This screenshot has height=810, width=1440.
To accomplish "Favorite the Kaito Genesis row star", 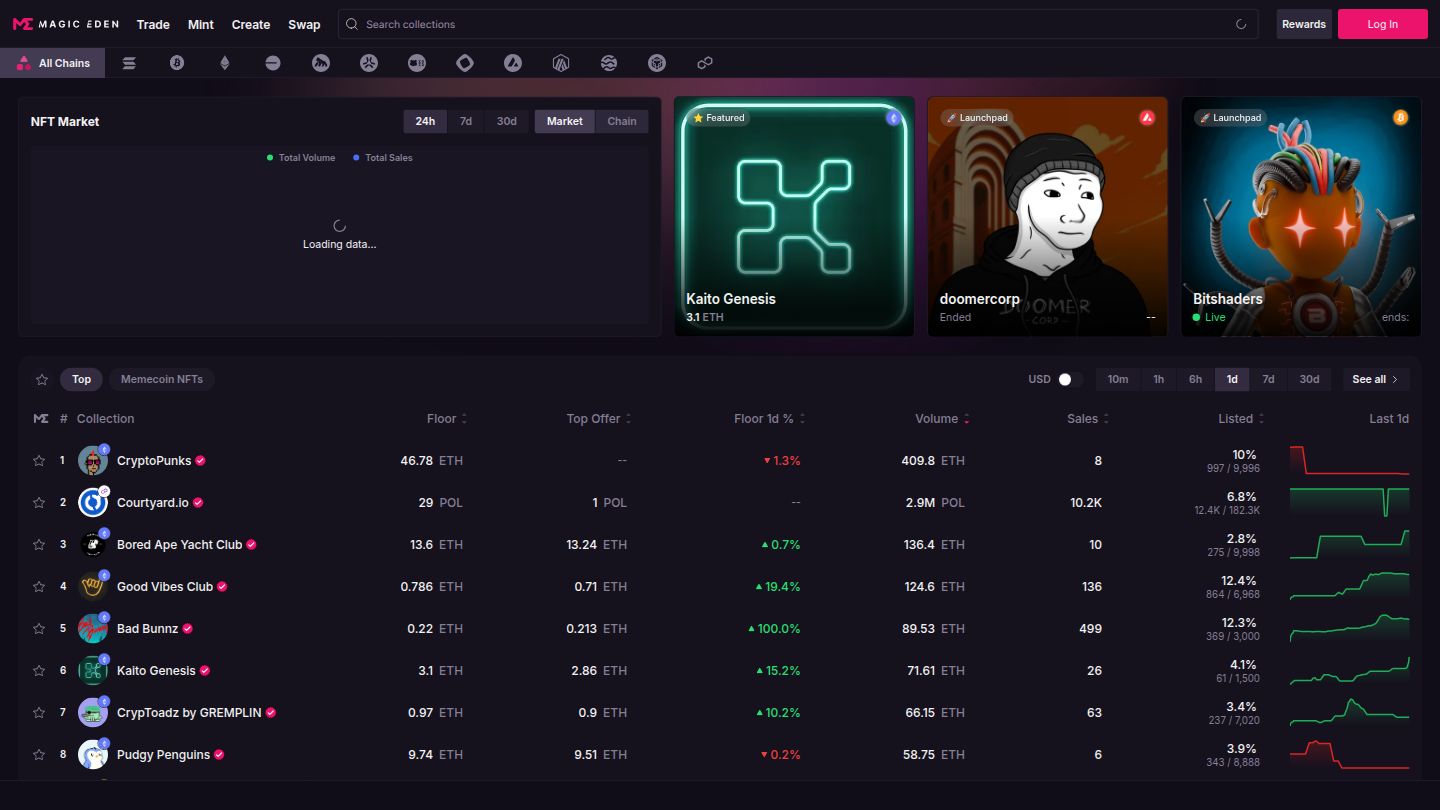I will [39, 671].
